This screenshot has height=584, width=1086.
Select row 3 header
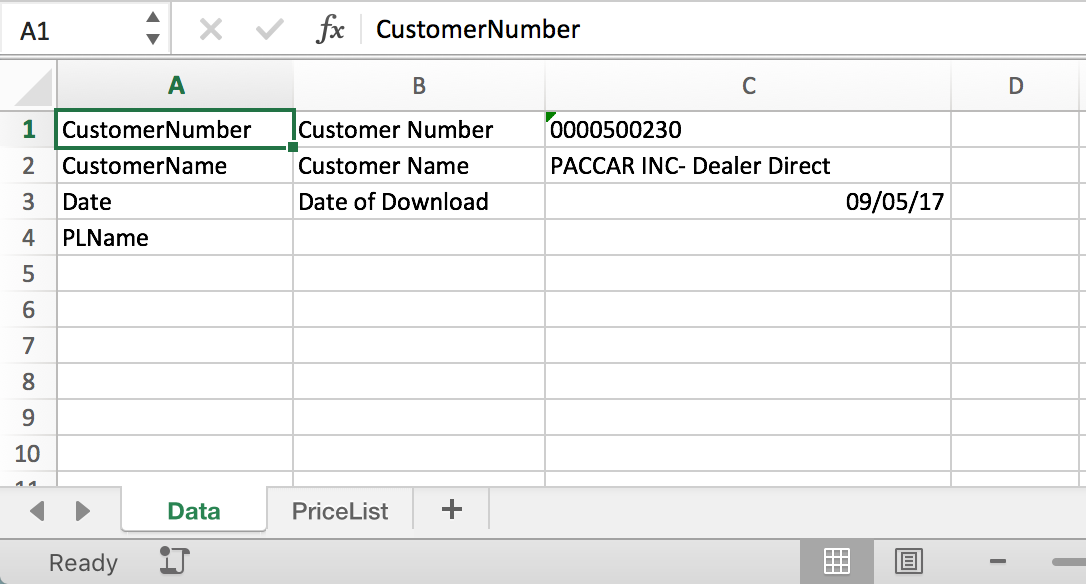pos(28,202)
